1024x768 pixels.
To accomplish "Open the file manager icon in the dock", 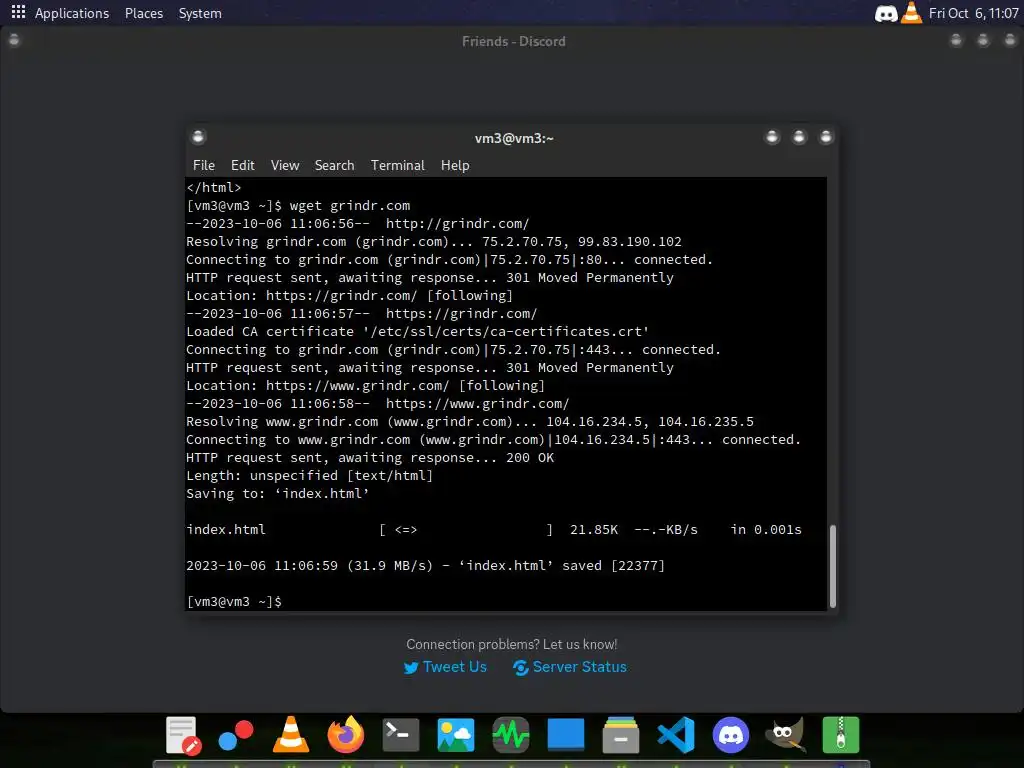I will (620, 735).
